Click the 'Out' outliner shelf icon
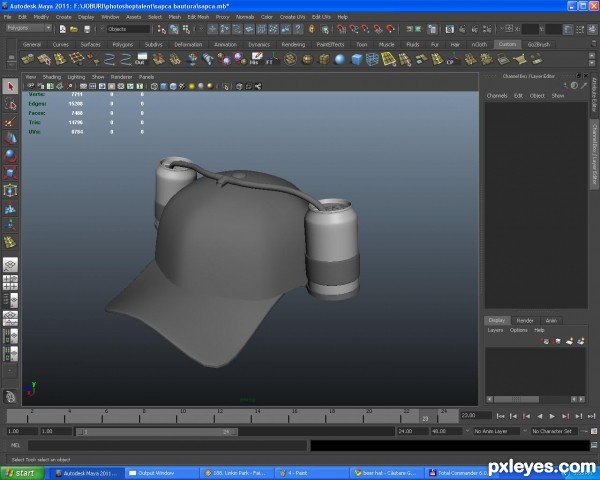This screenshot has width=600, height=480. pos(141,59)
